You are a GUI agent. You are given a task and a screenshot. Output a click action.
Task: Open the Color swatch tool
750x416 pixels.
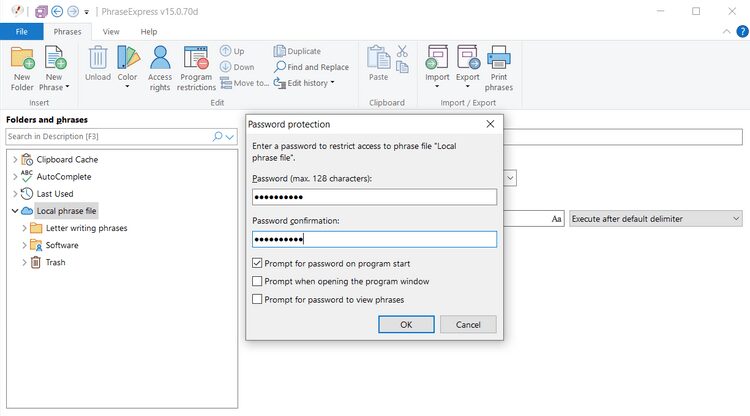(128, 58)
